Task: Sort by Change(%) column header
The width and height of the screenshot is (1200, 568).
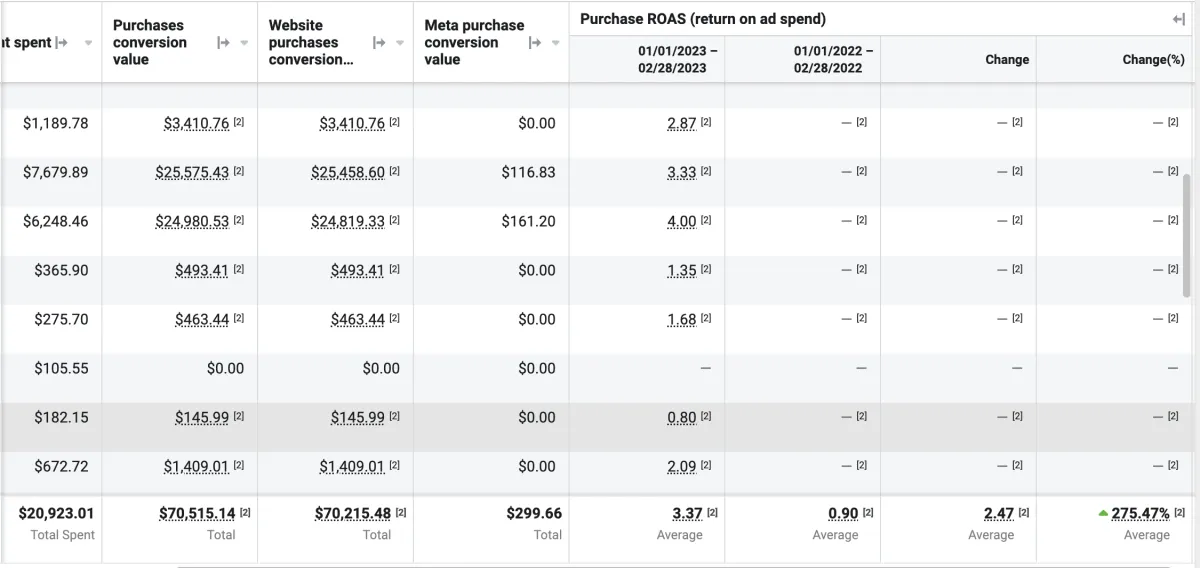Action: pos(1153,60)
